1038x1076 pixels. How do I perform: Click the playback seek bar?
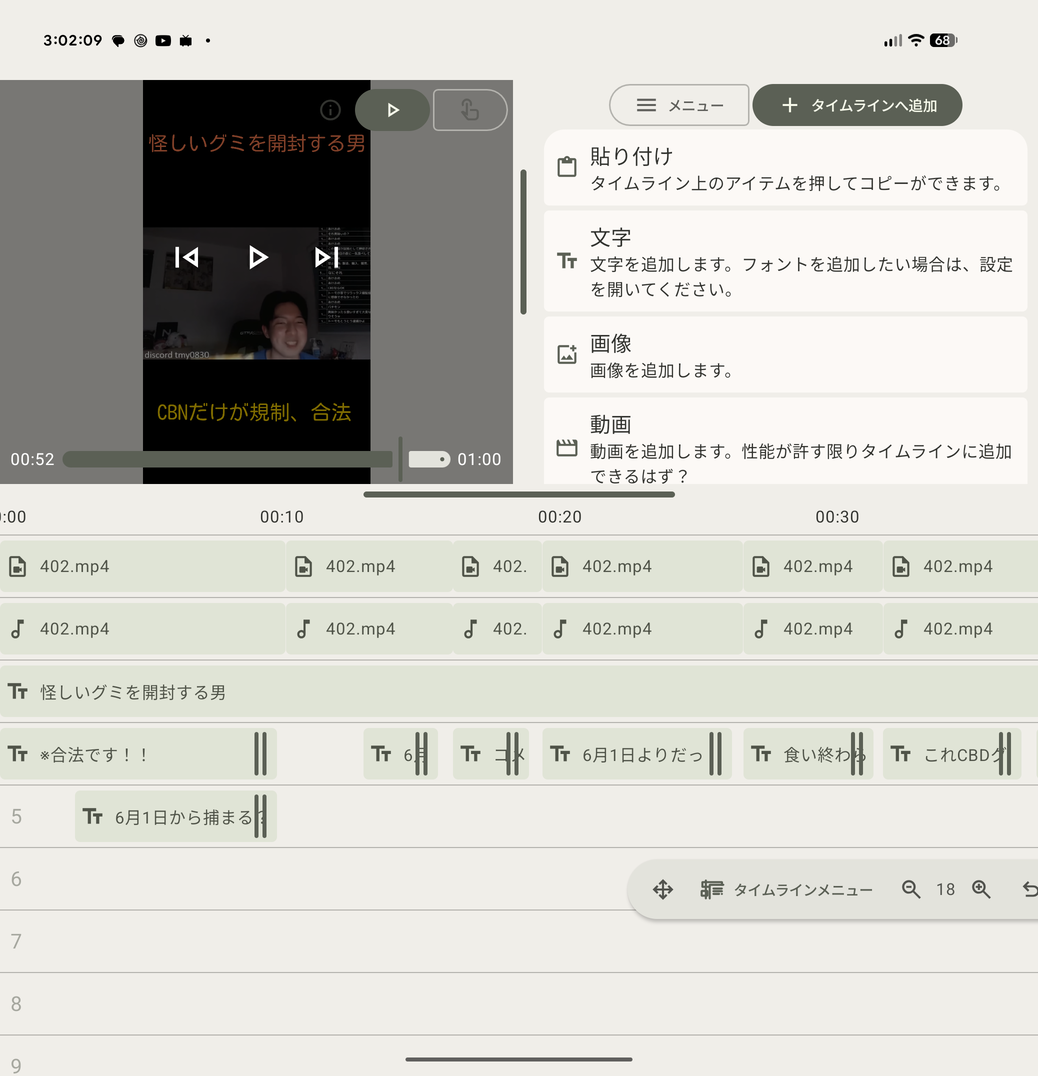pyautogui.click(x=228, y=459)
